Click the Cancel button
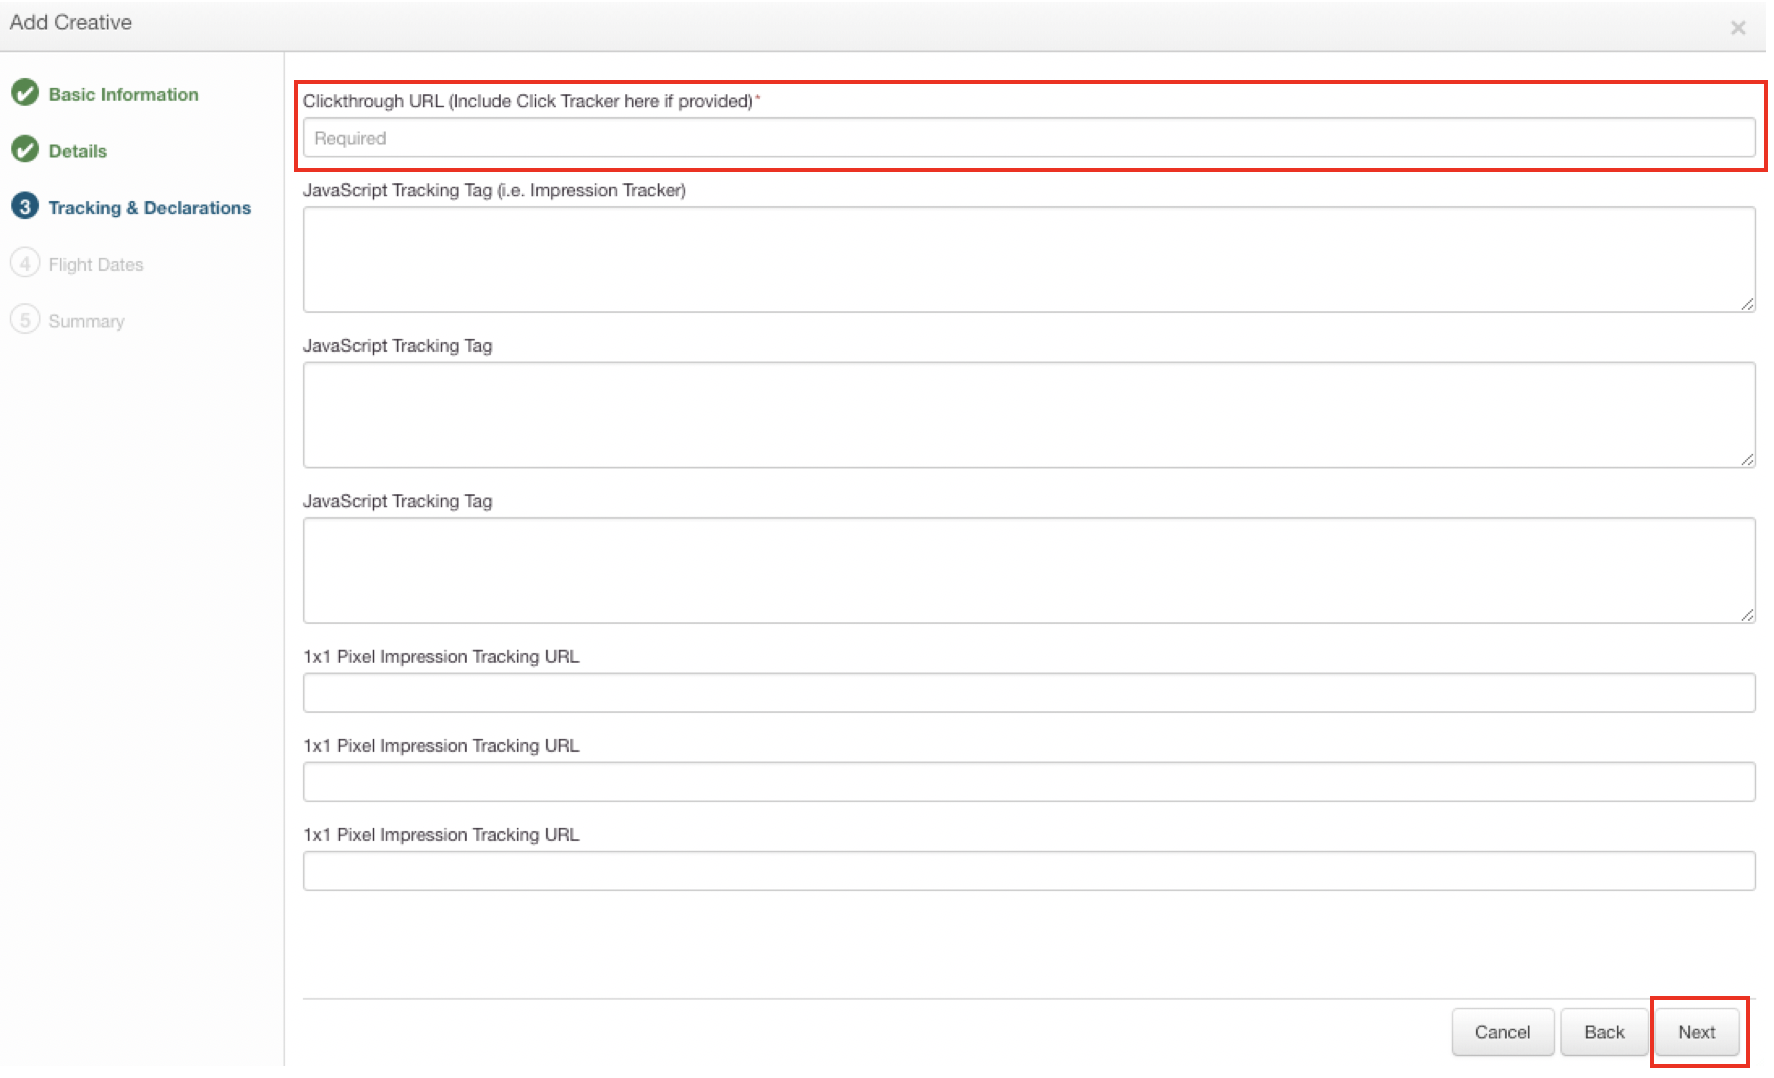This screenshot has width=1774, height=1078. click(x=1503, y=1032)
